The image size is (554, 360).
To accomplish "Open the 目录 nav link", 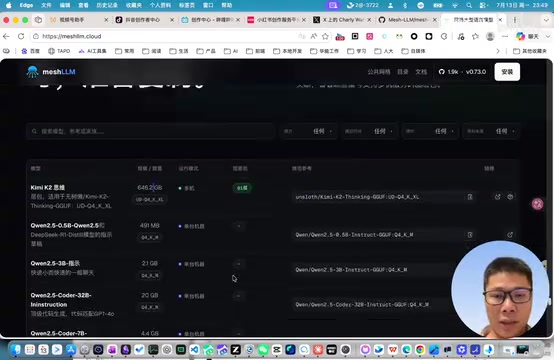I will coord(403,72).
